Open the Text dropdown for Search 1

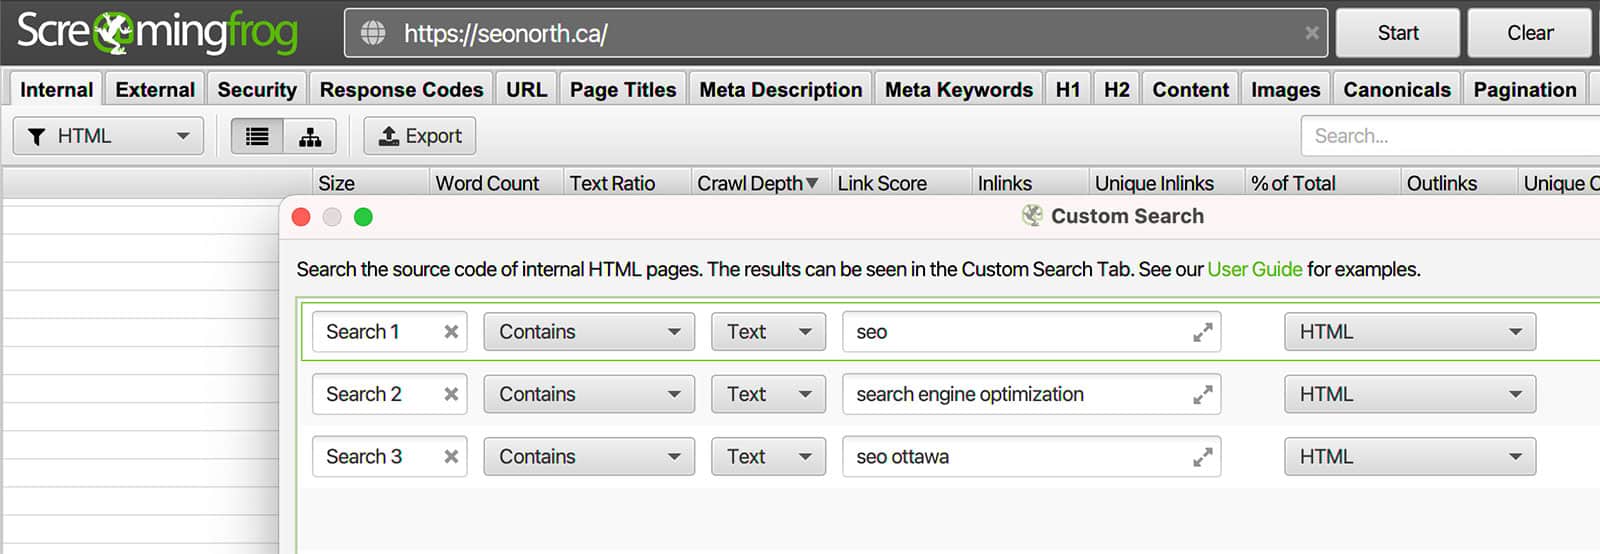[x=768, y=332]
